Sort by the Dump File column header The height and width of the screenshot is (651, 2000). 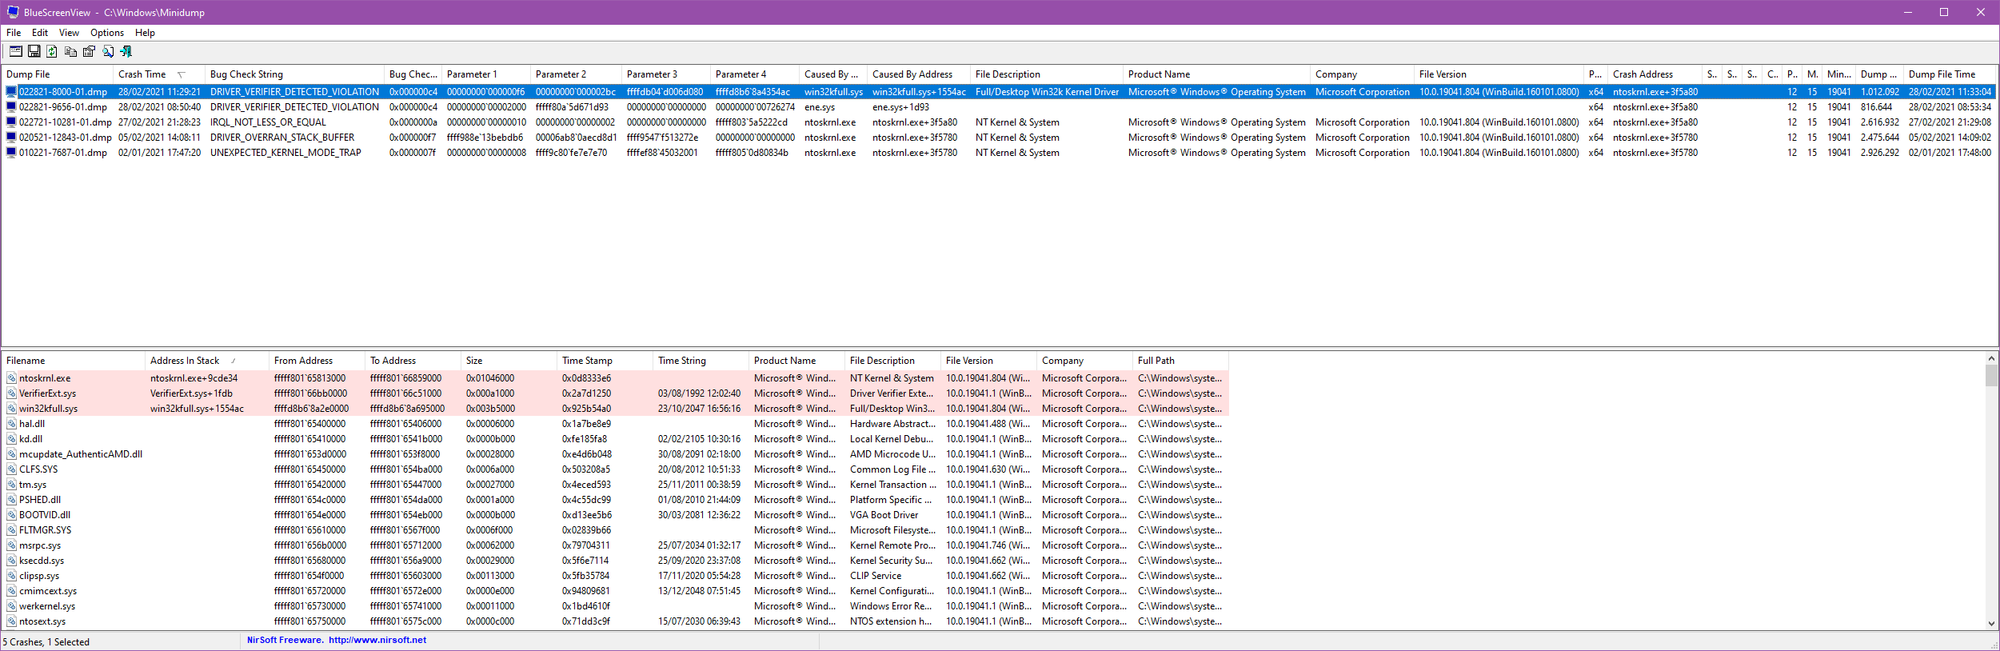(58, 74)
